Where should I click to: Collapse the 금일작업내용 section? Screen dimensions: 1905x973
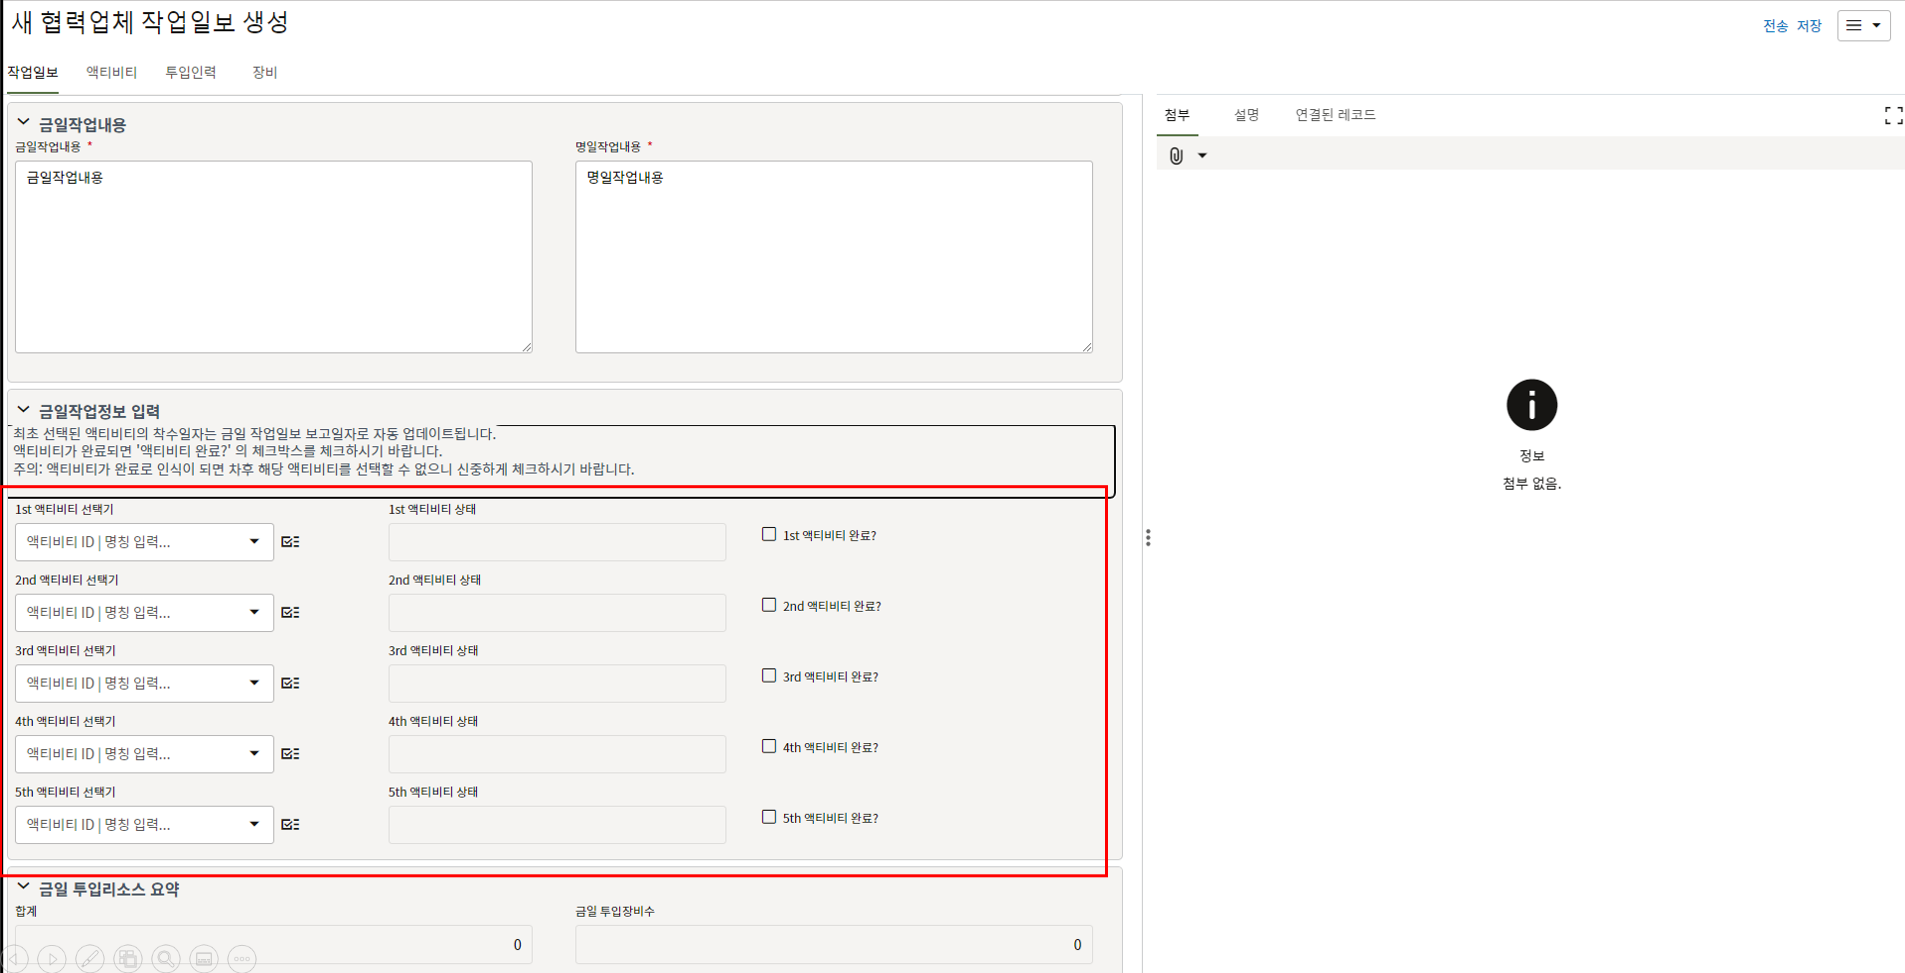(23, 123)
